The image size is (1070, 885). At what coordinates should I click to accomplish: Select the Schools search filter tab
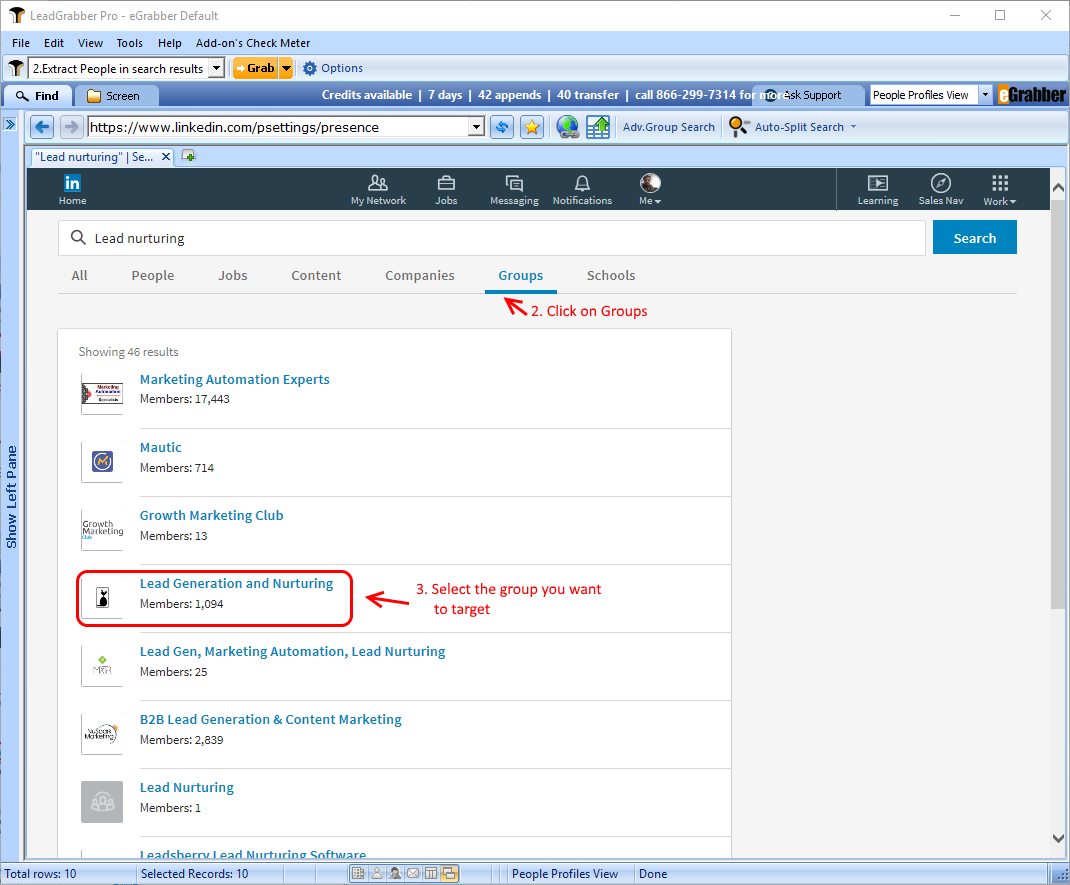coord(611,276)
